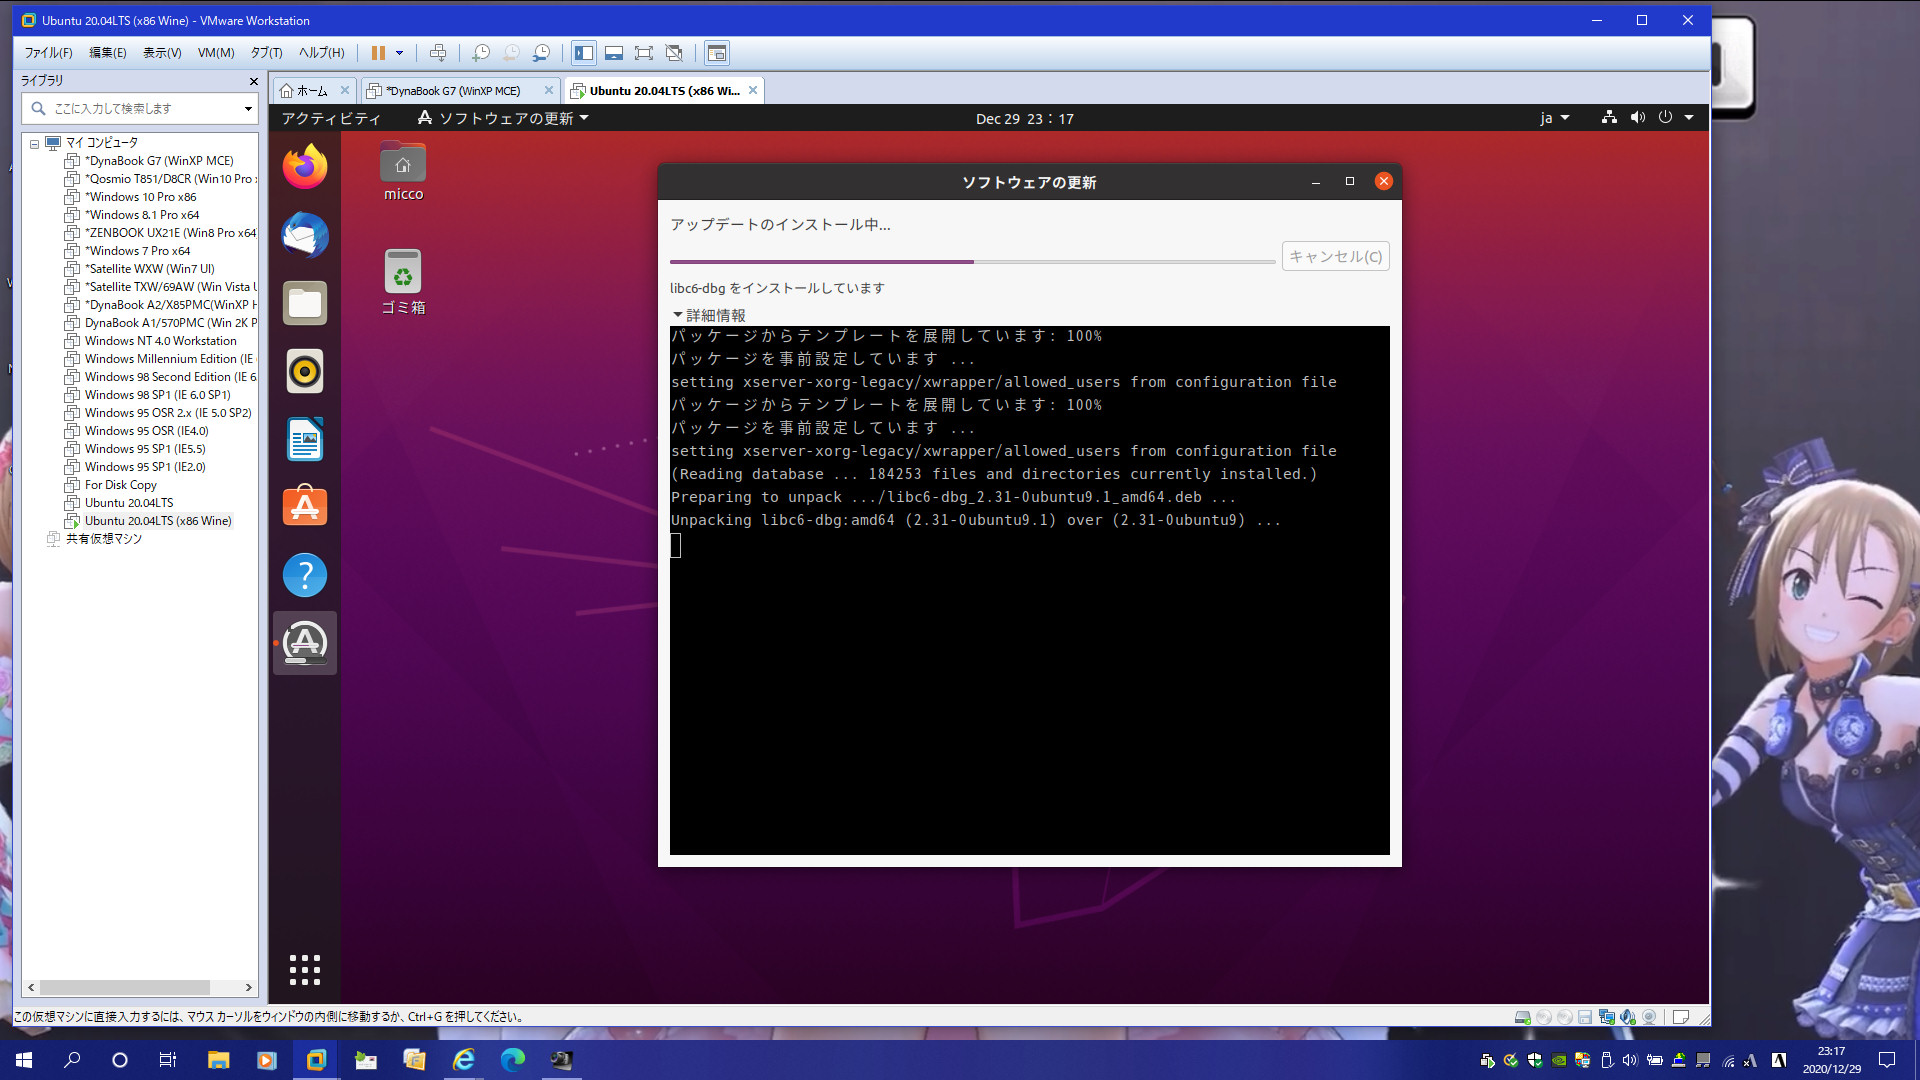Collapse the 詳細情報 details section
This screenshot has height=1080, width=1920.
pyautogui.click(x=708, y=315)
